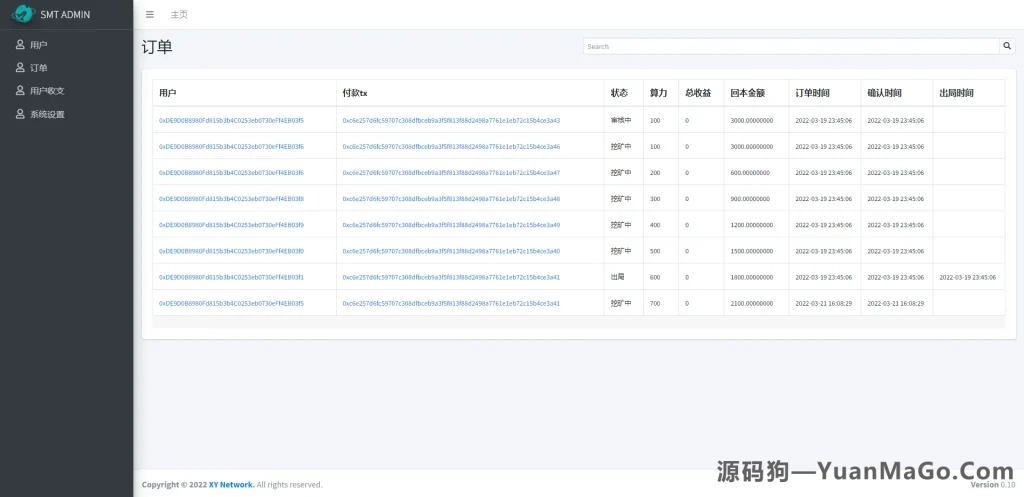Open user address in row with tx ending 3a47

(231, 172)
